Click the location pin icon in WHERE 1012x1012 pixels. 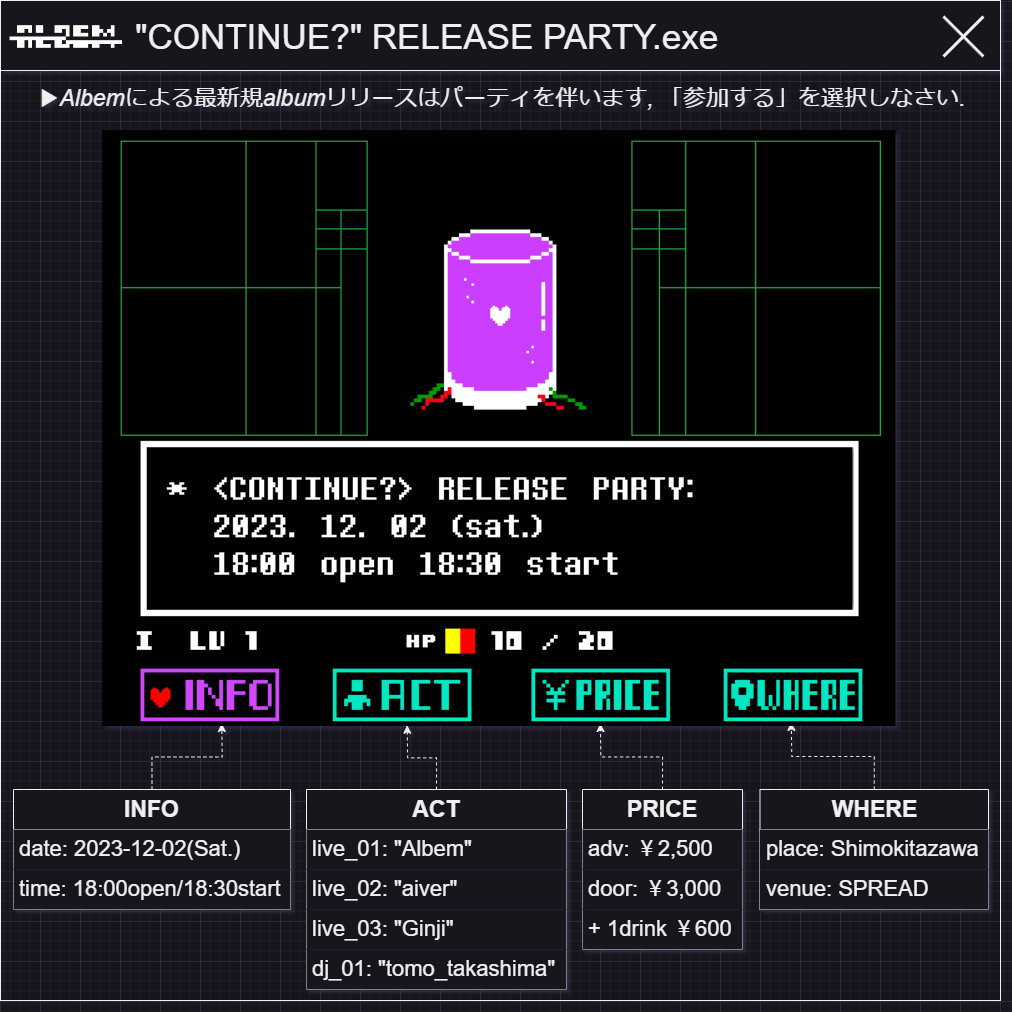click(742, 695)
